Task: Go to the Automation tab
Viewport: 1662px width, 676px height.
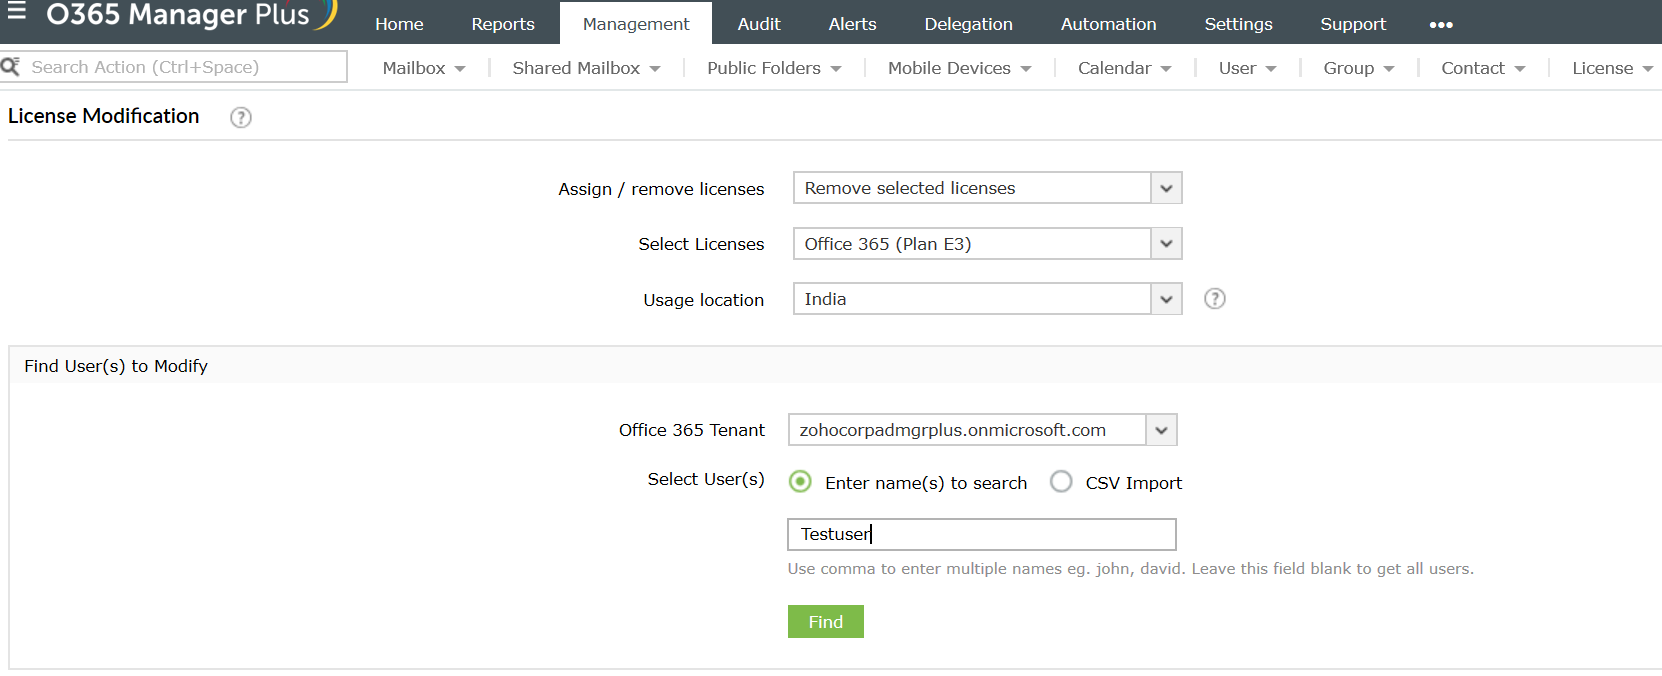Action: pos(1108,24)
